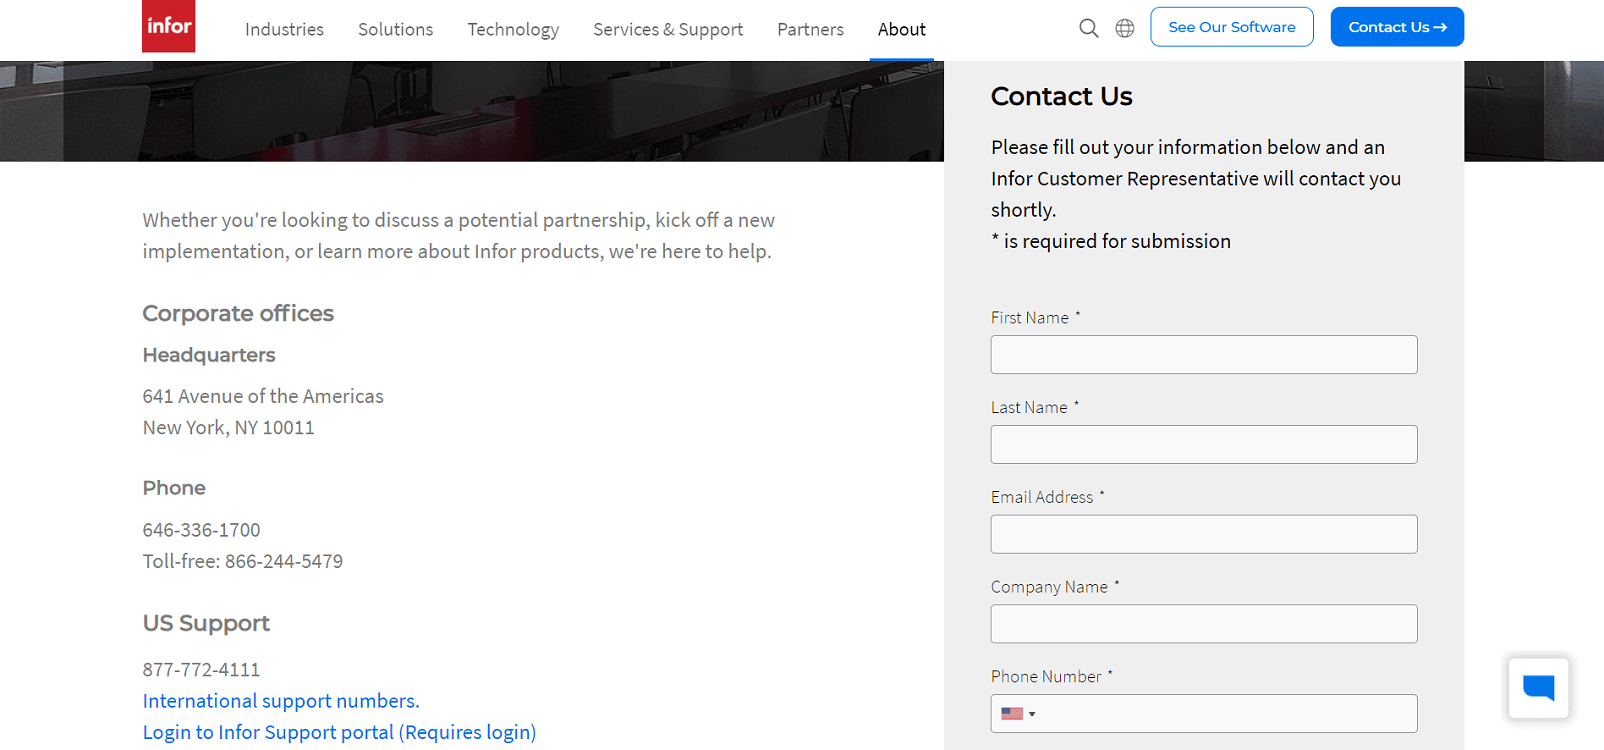Focus the Company Name field
The height and width of the screenshot is (750, 1604).
1204,624
